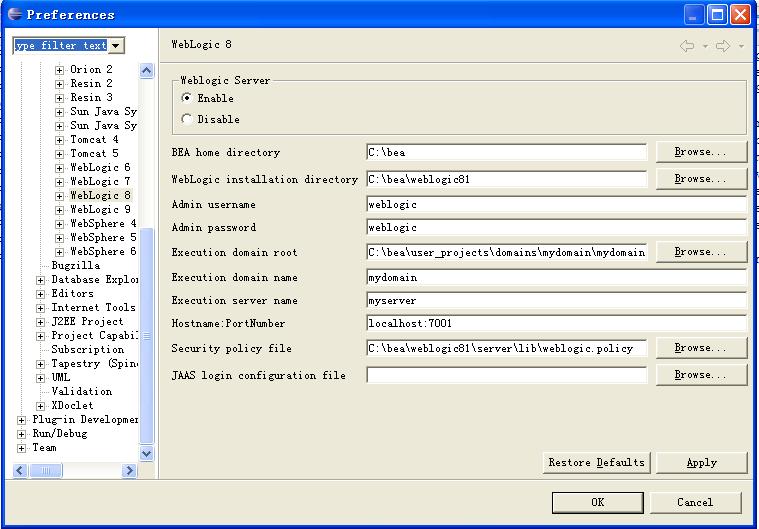
Task: Maximize the Preferences window
Action: pyautogui.click(x=717, y=15)
